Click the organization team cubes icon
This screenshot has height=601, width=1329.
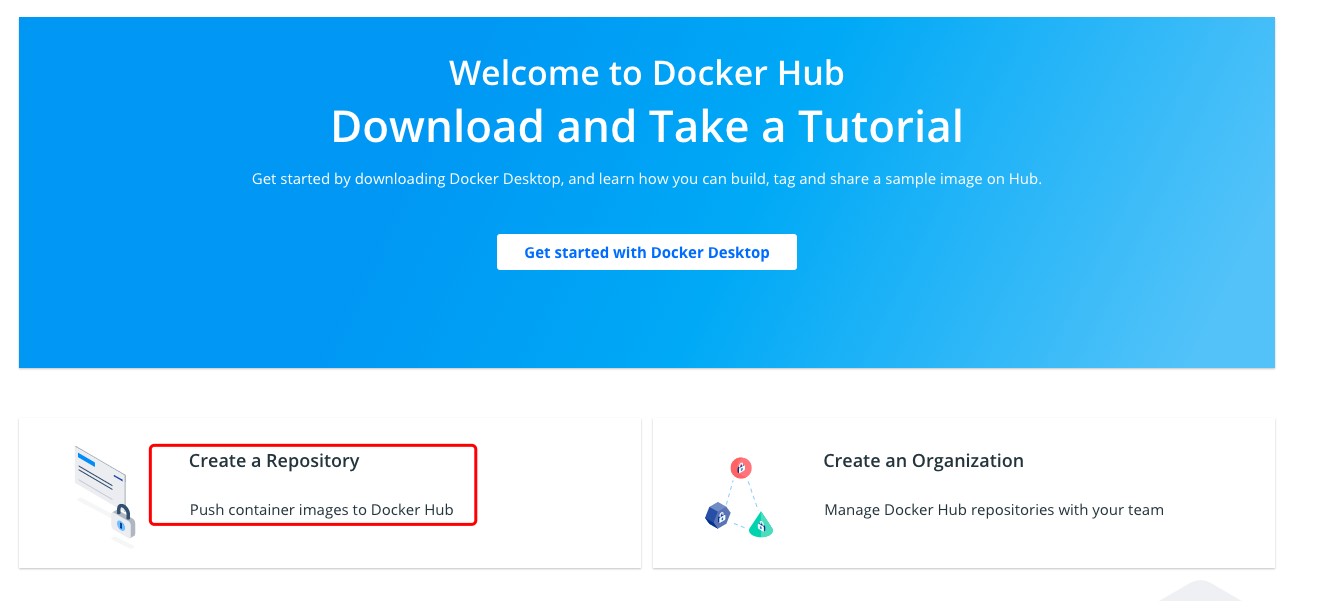click(x=740, y=497)
